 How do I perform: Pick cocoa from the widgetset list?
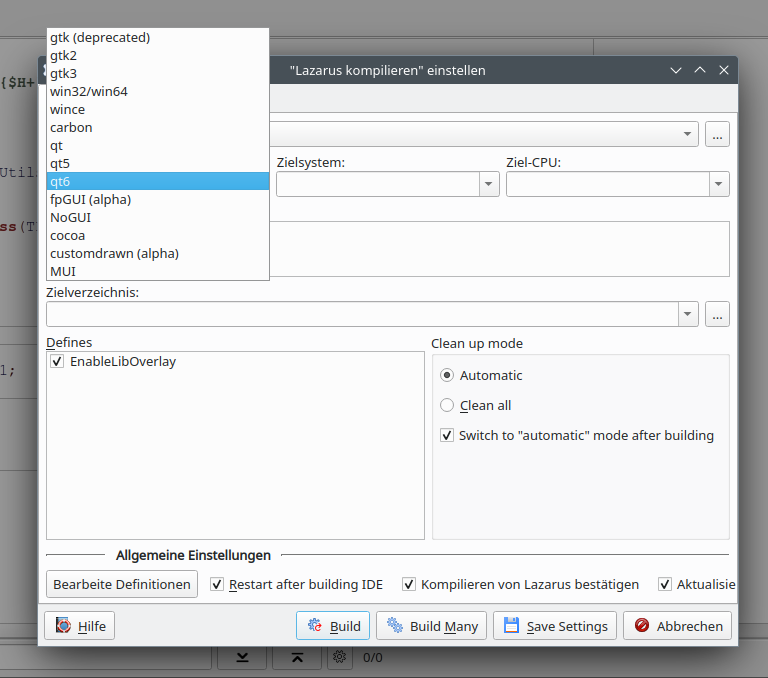click(68, 236)
